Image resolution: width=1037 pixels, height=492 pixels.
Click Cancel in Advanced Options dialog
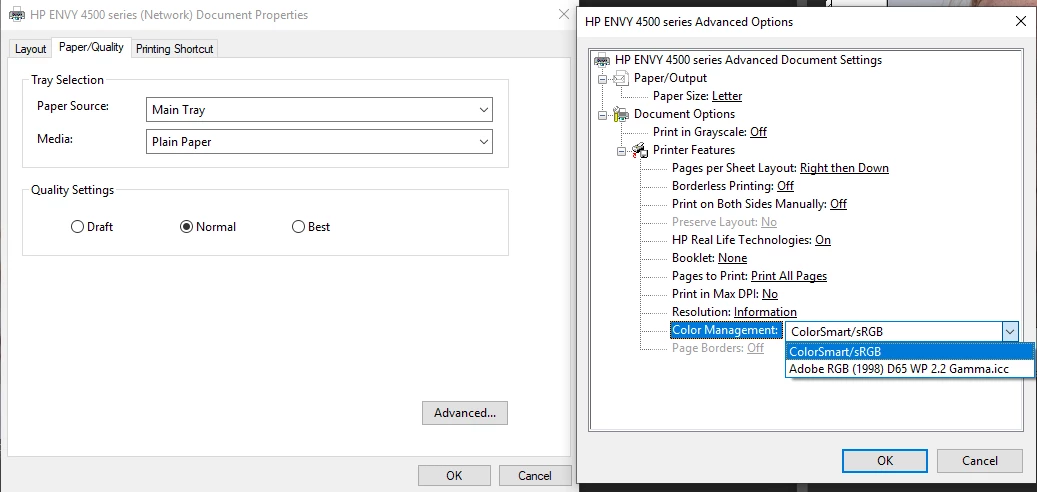pyautogui.click(x=980, y=461)
